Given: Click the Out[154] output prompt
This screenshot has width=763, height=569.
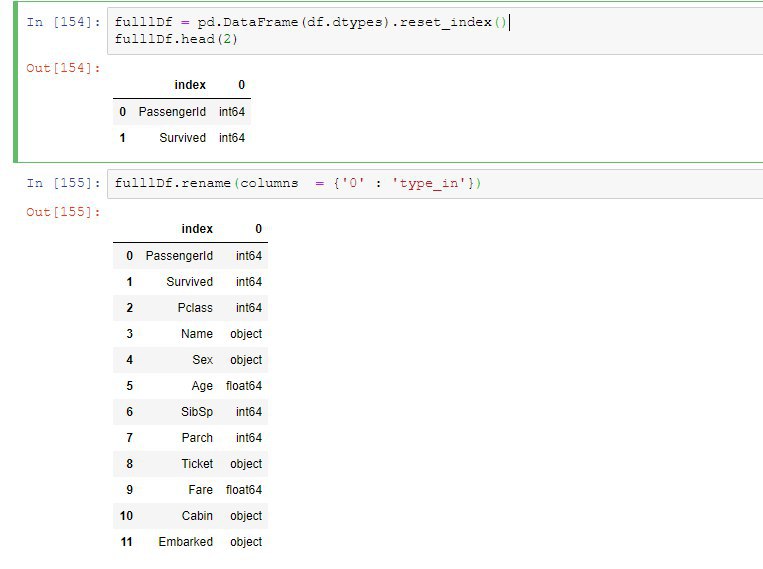Looking at the screenshot, I should (x=64, y=68).
